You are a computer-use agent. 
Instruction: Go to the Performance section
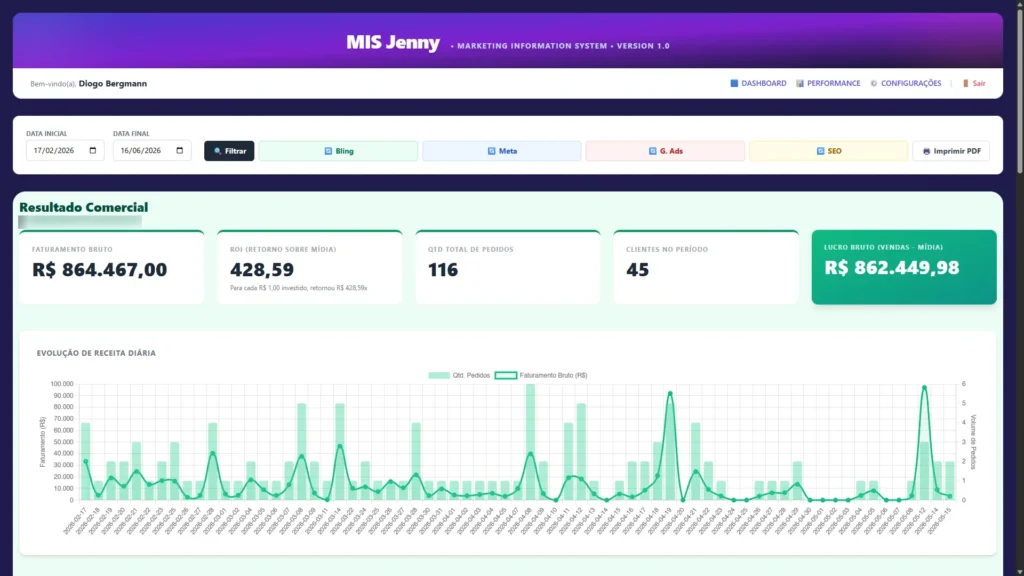(828, 84)
